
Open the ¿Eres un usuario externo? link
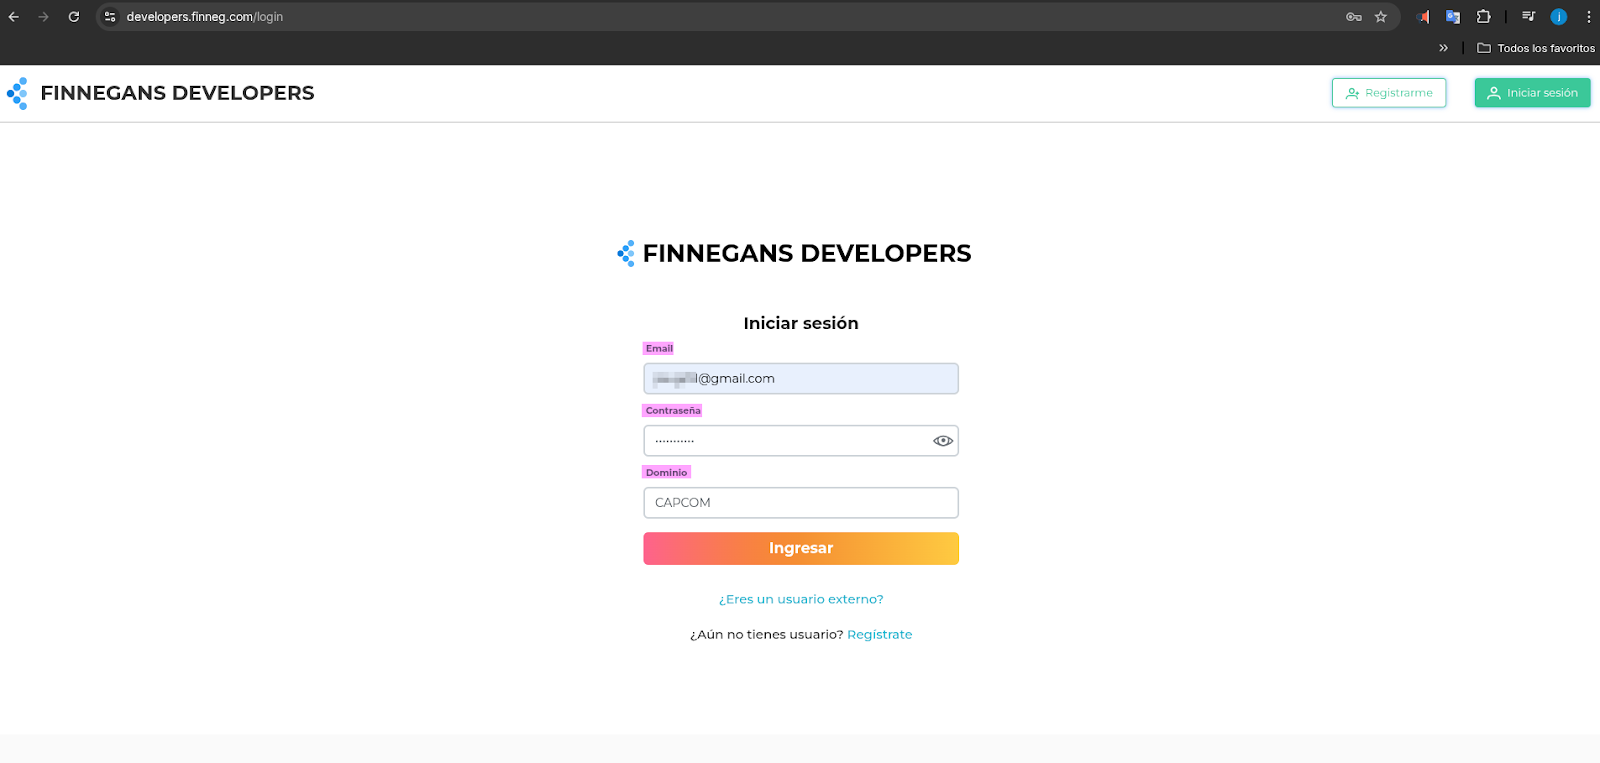coord(801,599)
